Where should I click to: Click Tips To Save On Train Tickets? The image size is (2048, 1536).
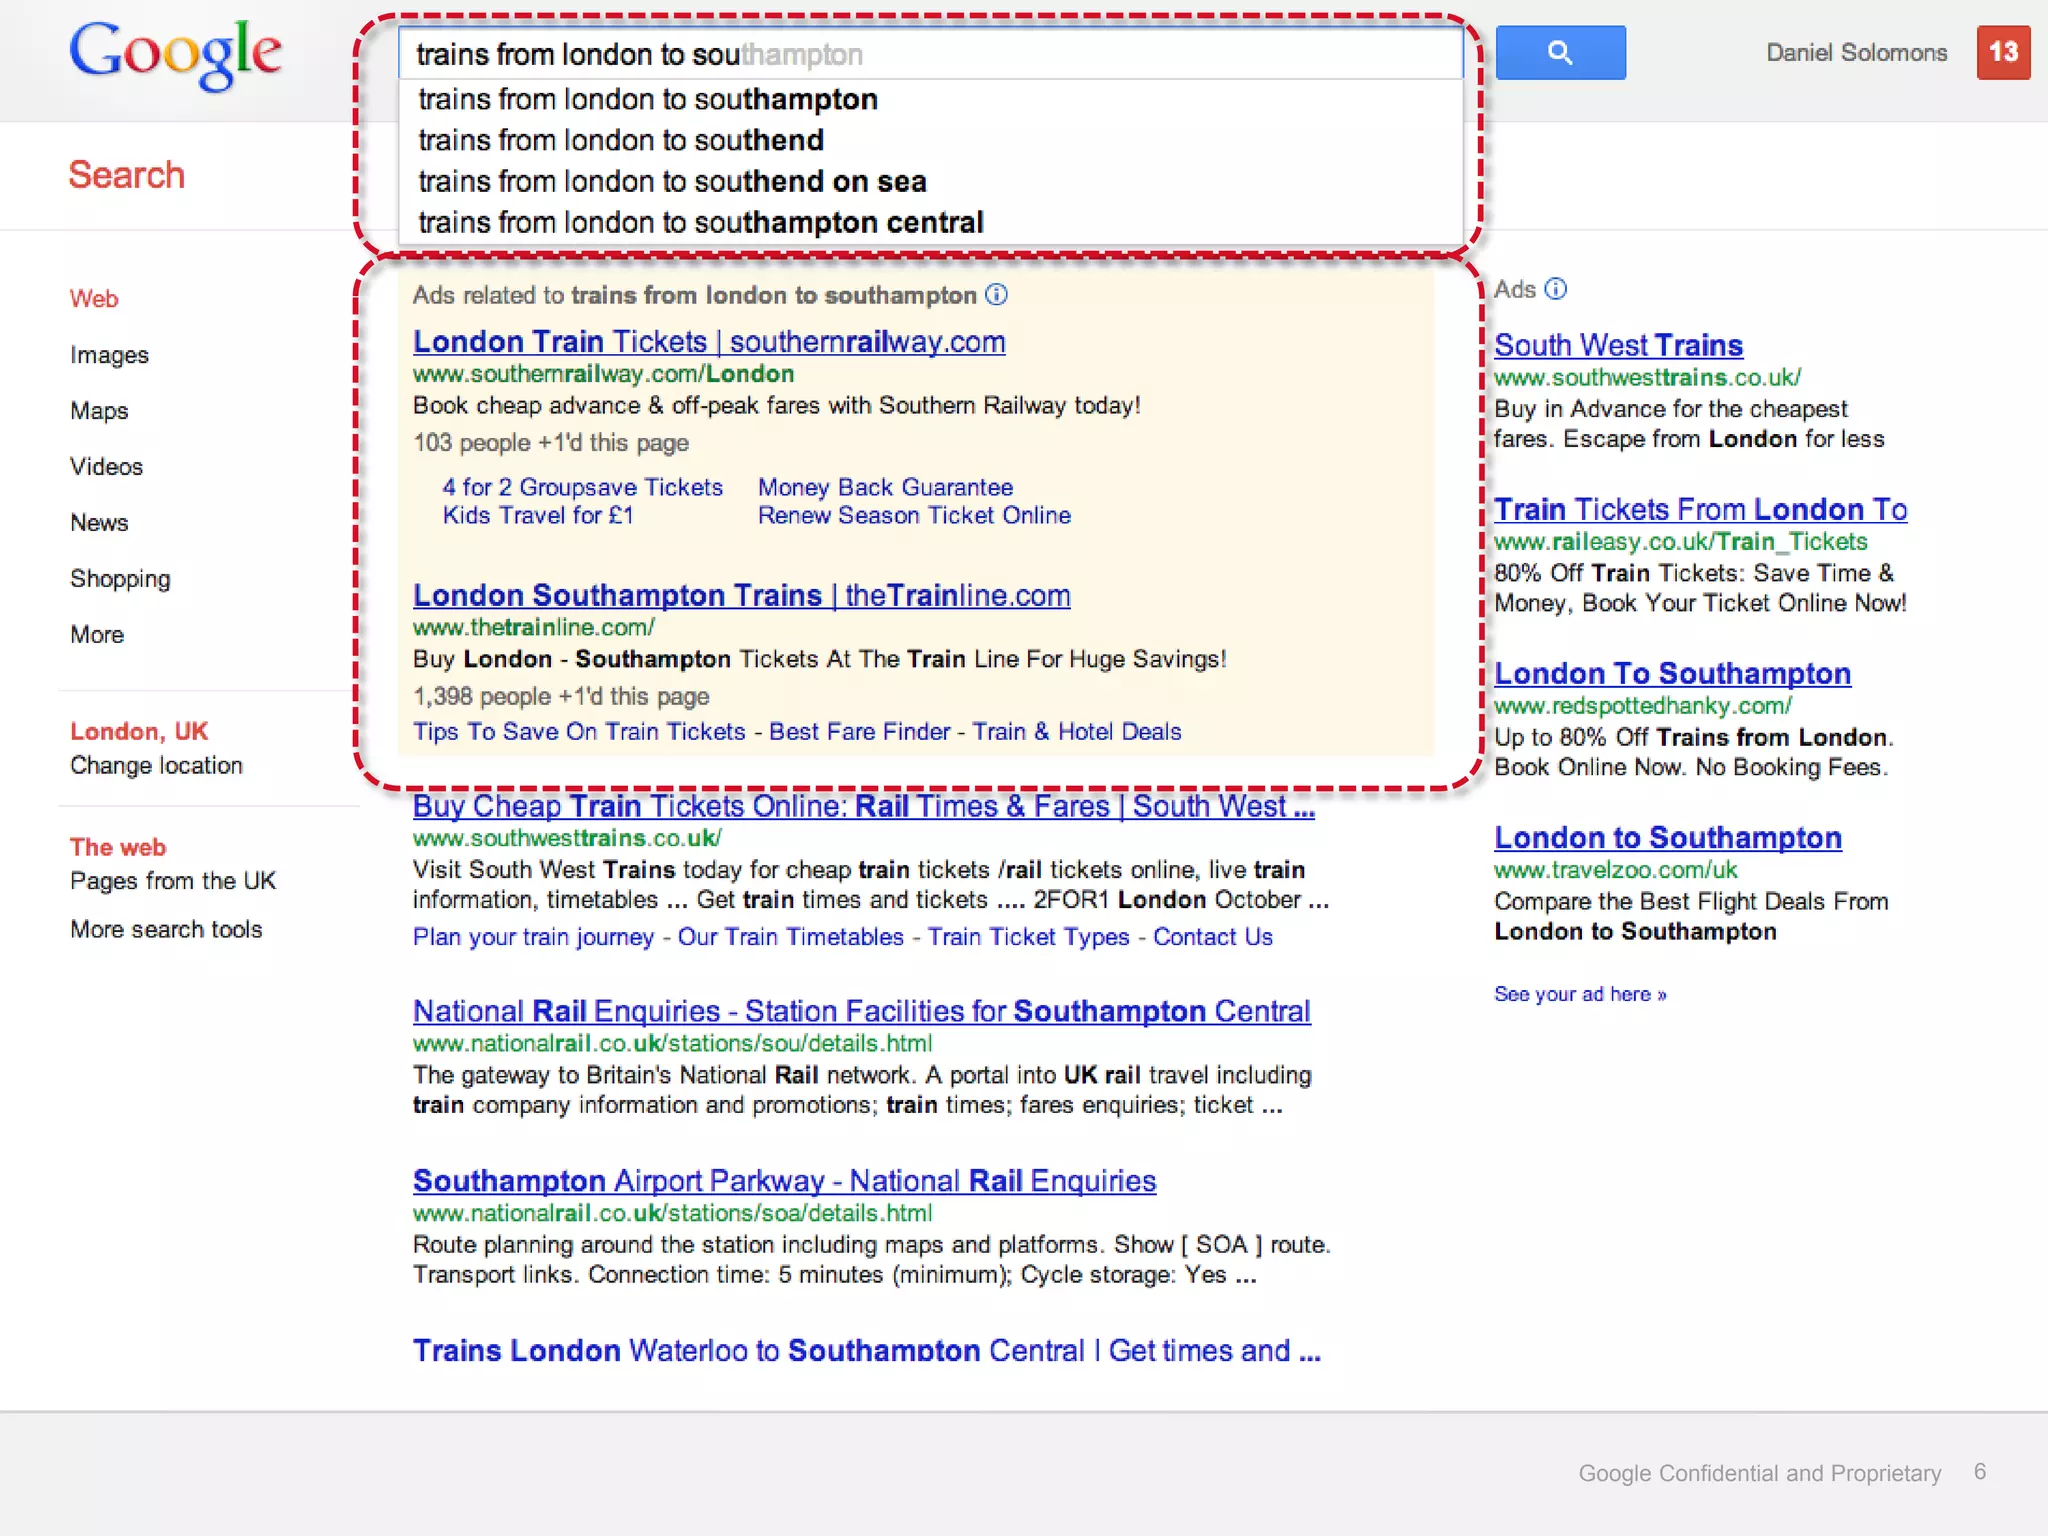(x=579, y=732)
